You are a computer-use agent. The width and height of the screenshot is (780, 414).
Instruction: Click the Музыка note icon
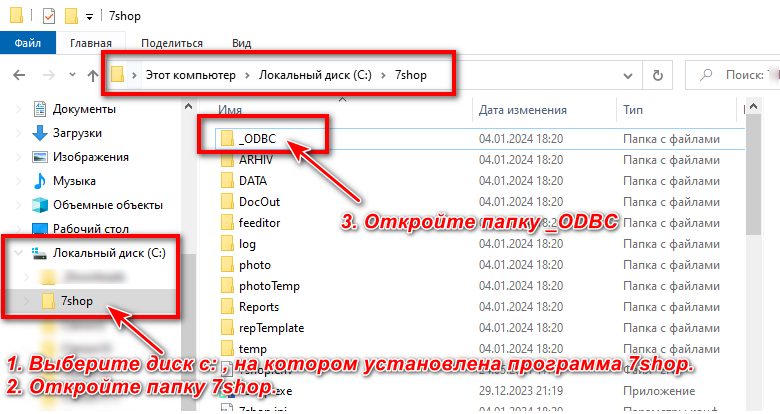tap(40, 181)
